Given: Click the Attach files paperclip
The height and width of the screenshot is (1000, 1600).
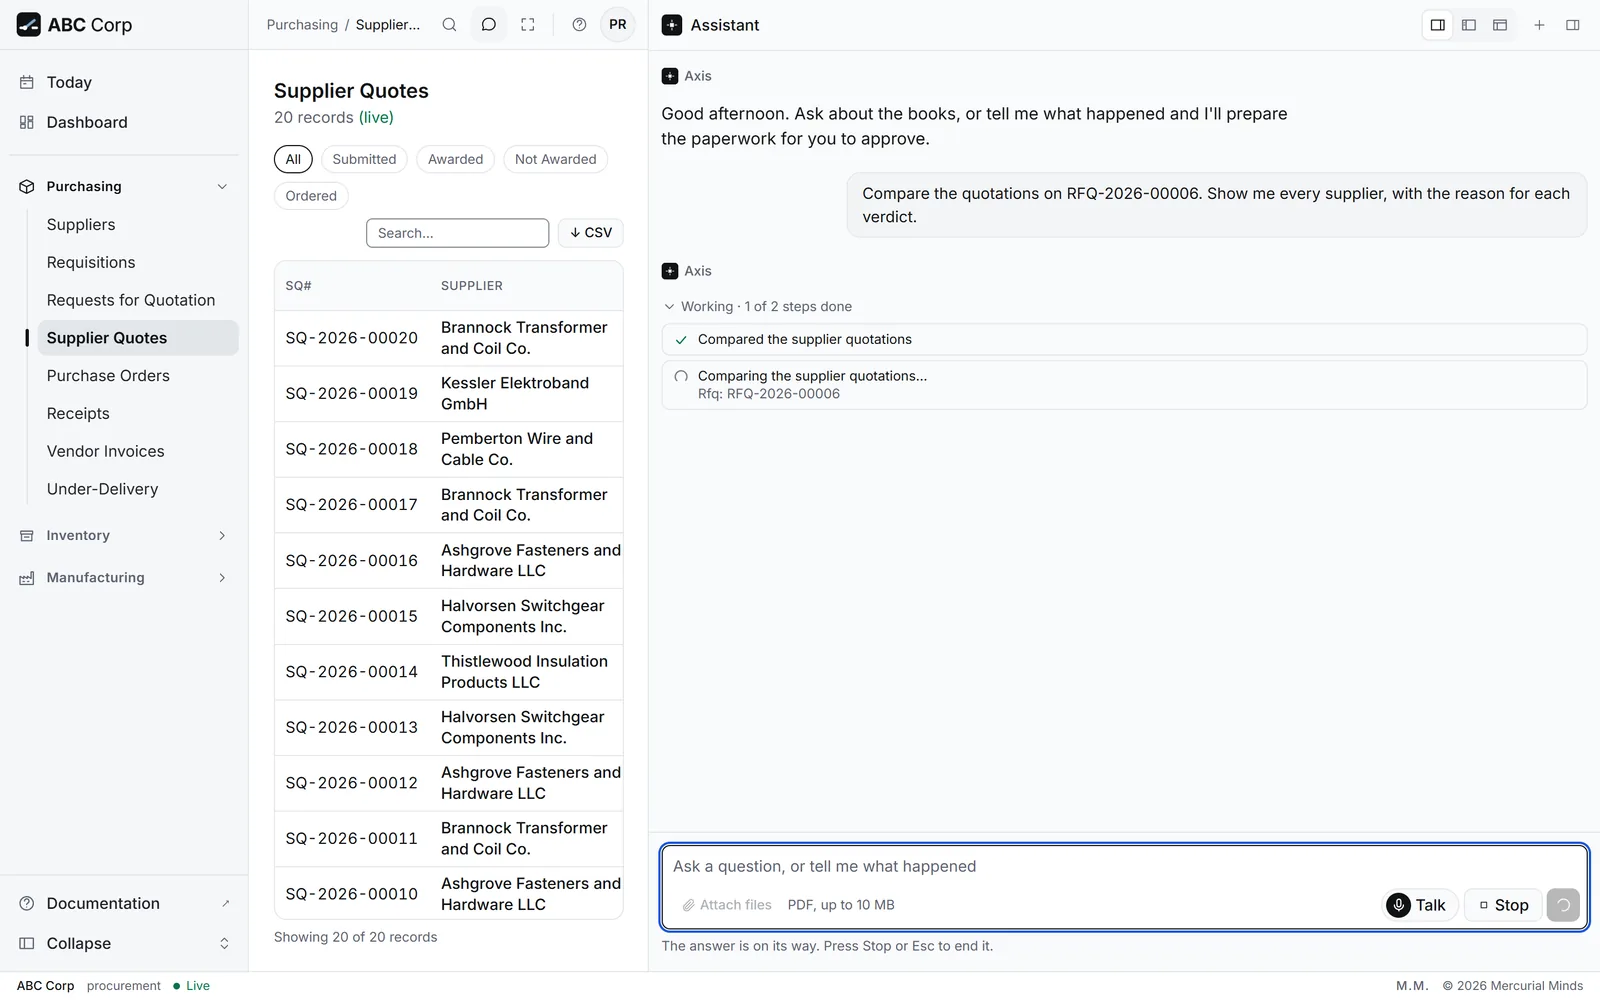Looking at the screenshot, I should click(727, 905).
